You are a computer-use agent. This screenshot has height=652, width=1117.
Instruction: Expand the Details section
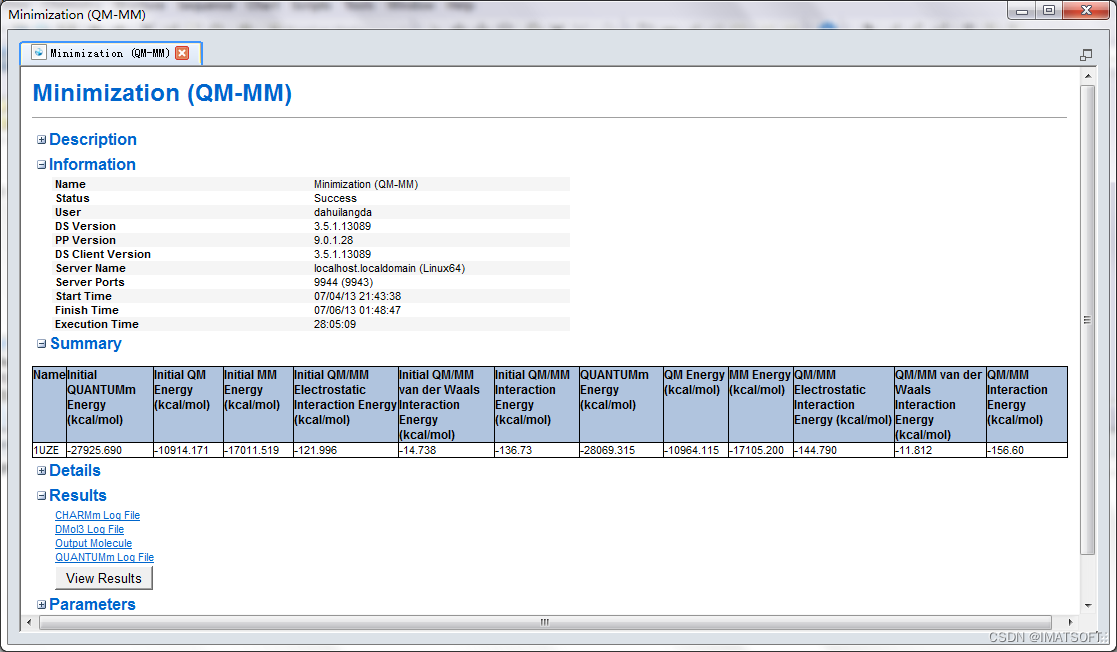coord(41,471)
